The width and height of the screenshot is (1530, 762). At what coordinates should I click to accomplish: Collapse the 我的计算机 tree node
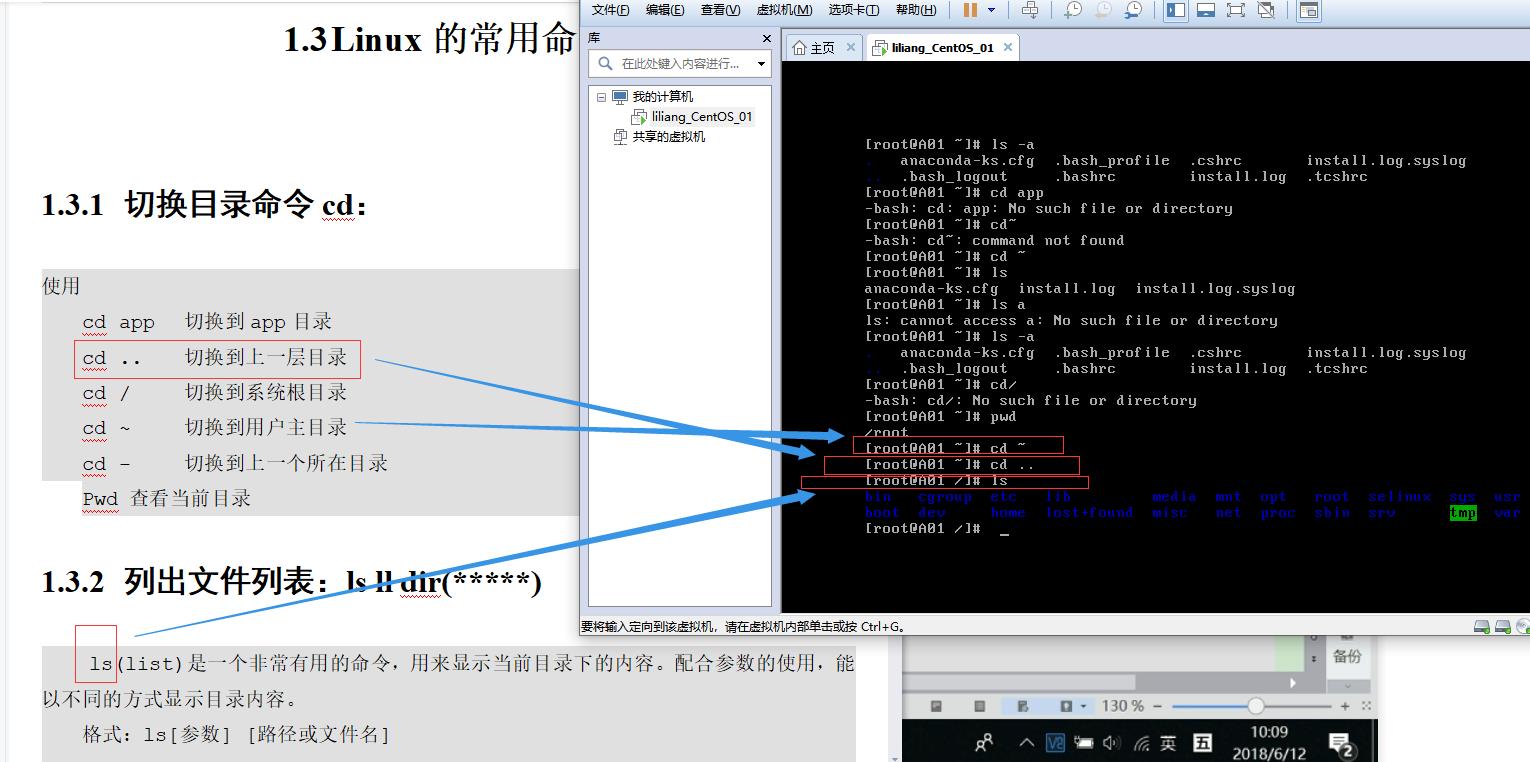(601, 97)
